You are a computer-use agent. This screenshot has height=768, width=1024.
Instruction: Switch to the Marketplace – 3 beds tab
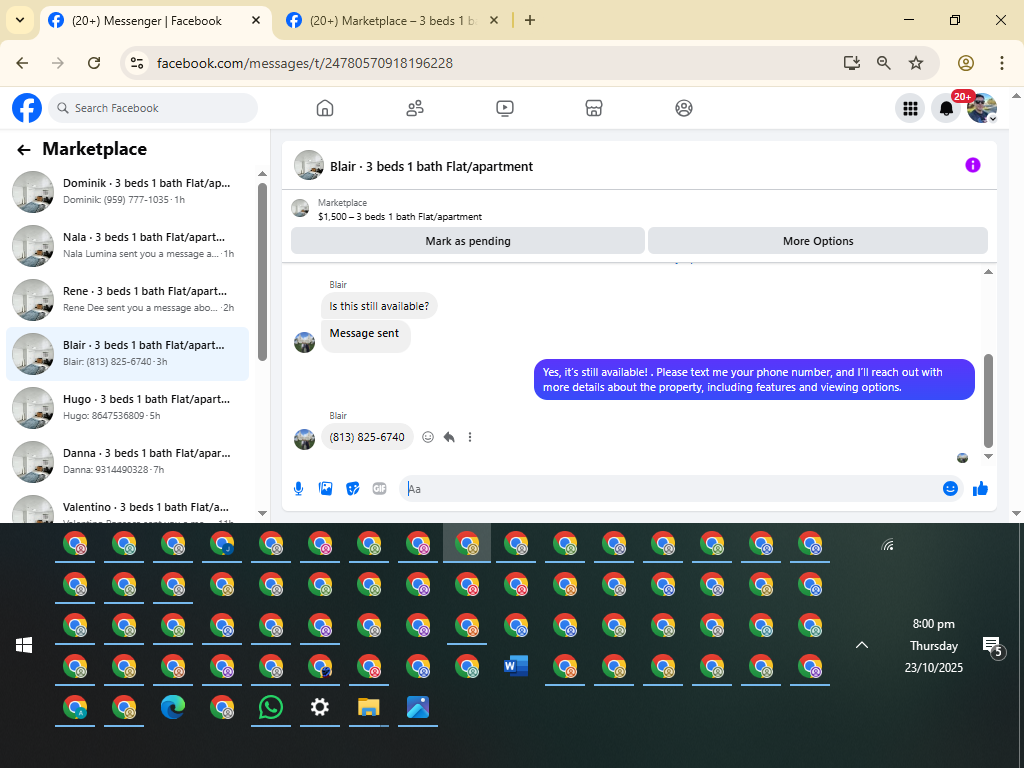point(392,21)
